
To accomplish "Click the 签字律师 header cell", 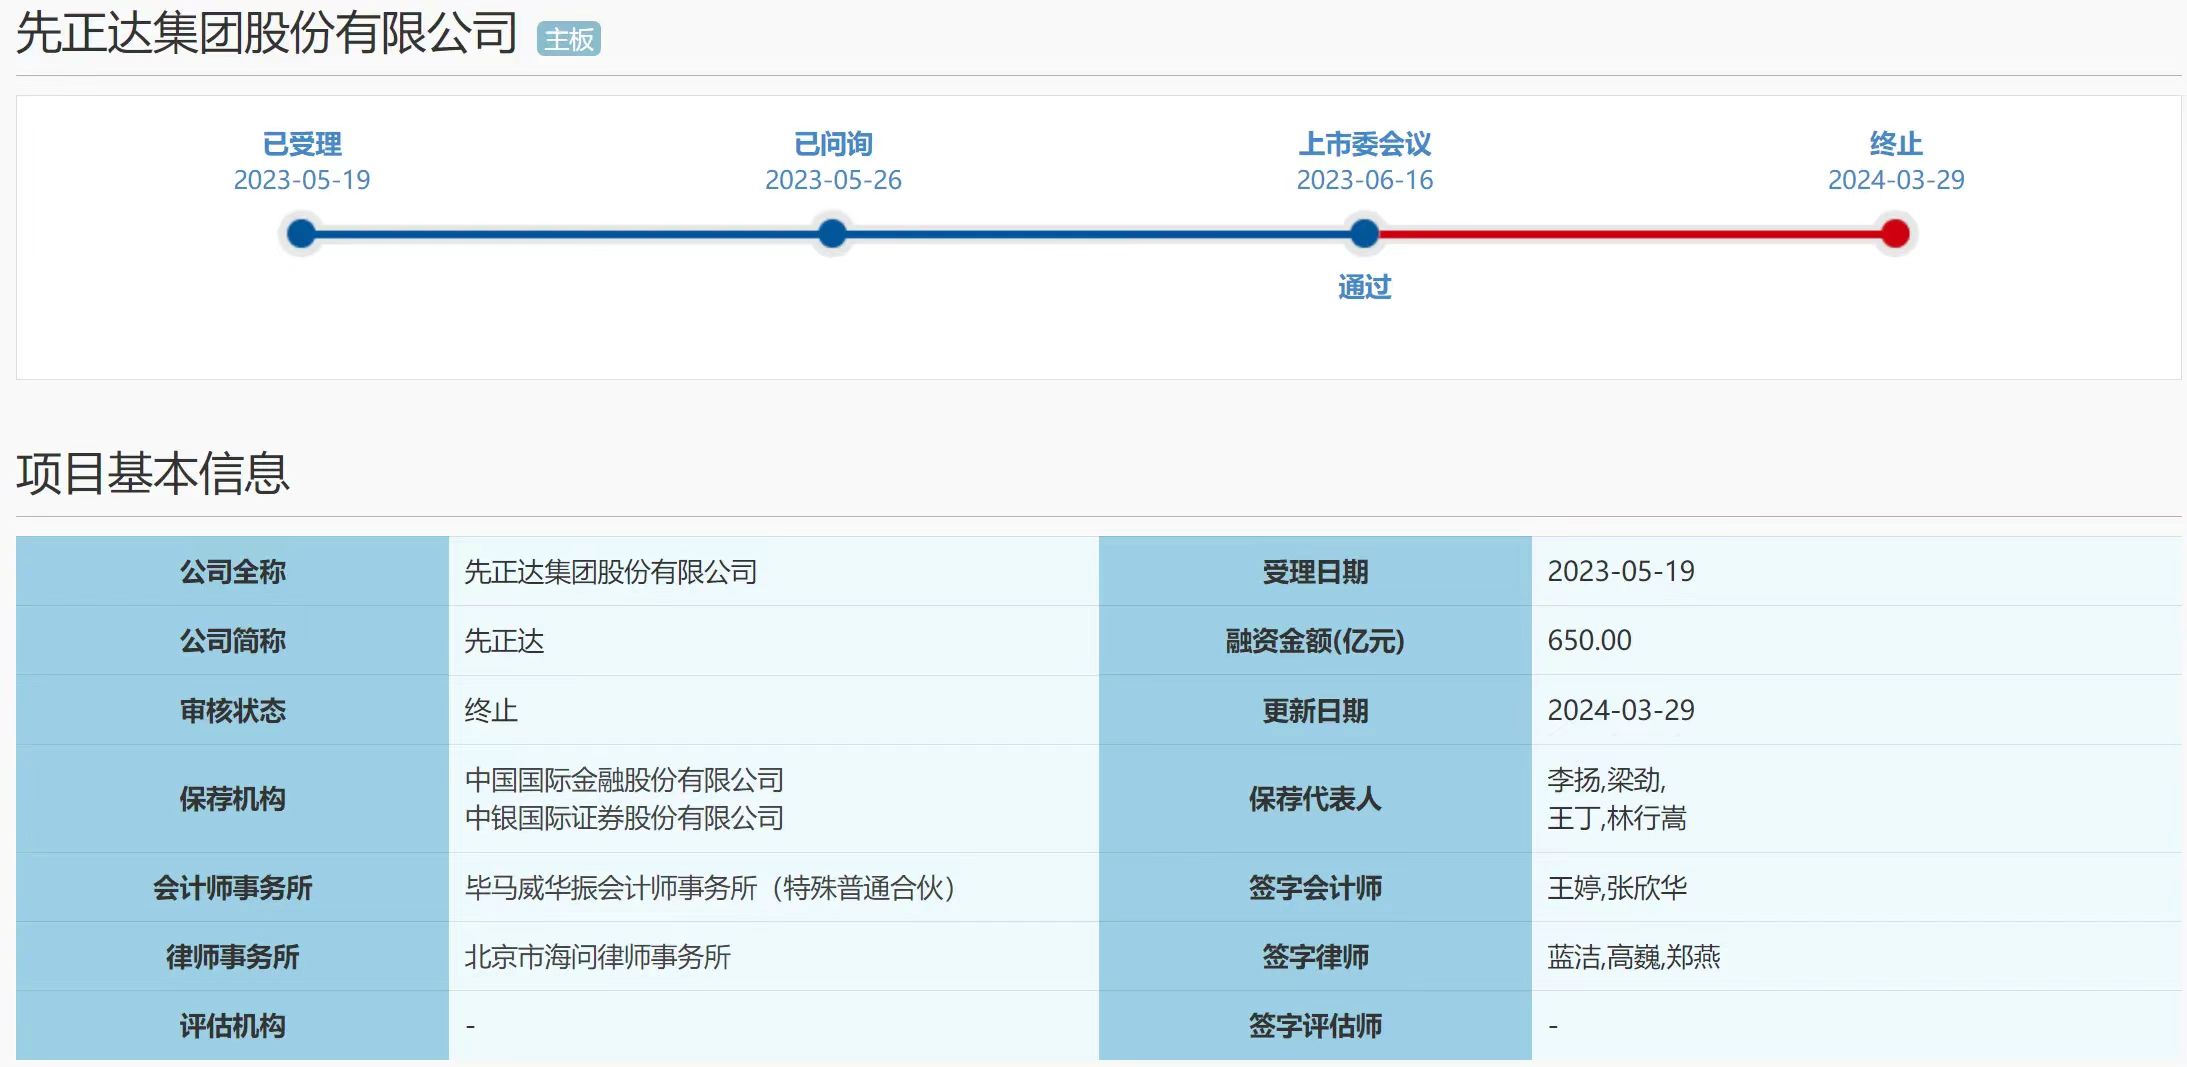I will point(1315,956).
